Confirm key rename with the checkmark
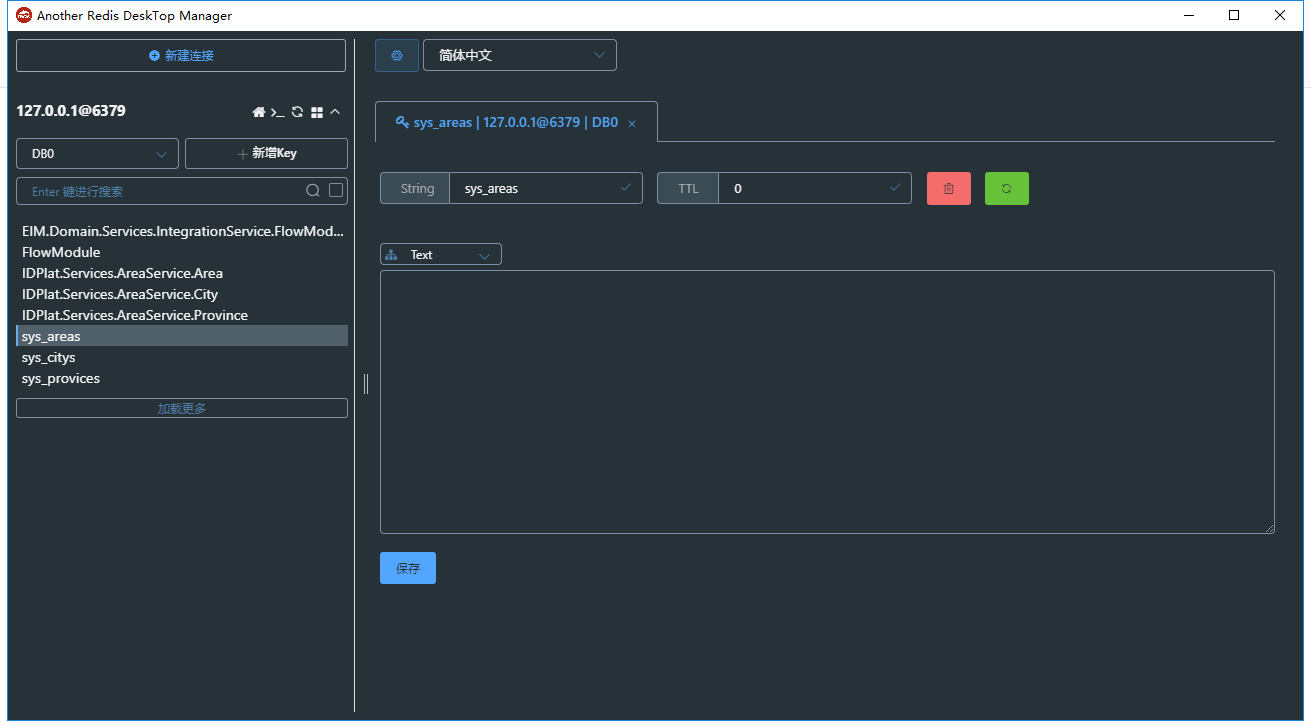This screenshot has width=1311, height=728. (627, 187)
